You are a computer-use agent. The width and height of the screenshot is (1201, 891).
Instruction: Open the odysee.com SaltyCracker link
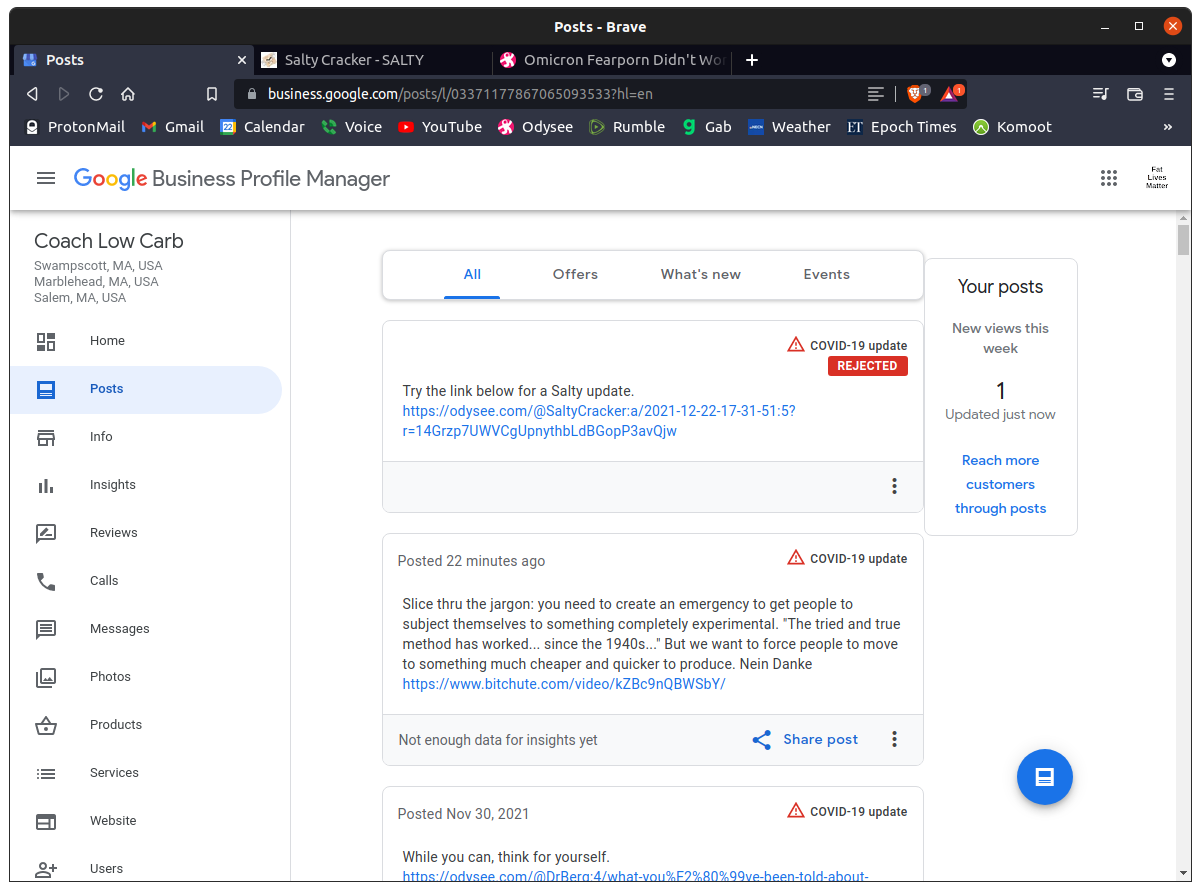point(599,421)
